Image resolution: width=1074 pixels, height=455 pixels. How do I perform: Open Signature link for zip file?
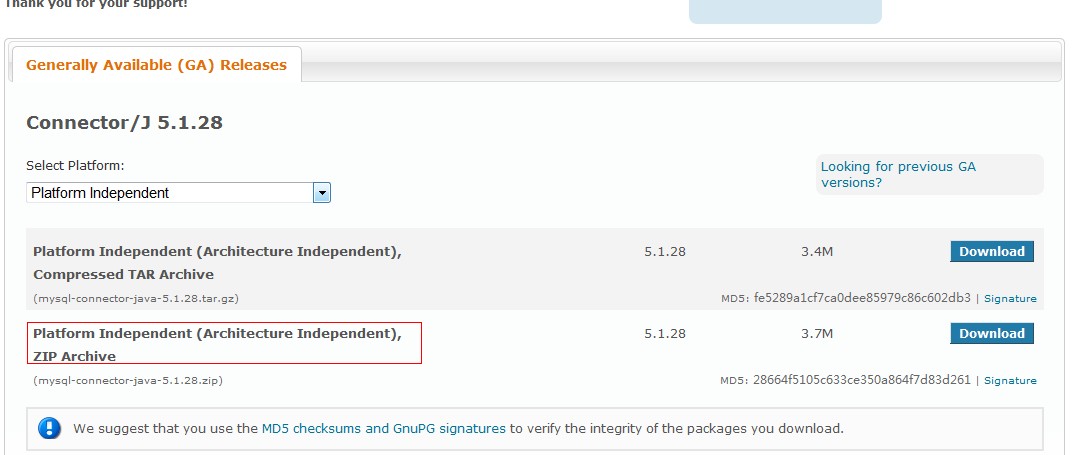[x=1010, y=381]
